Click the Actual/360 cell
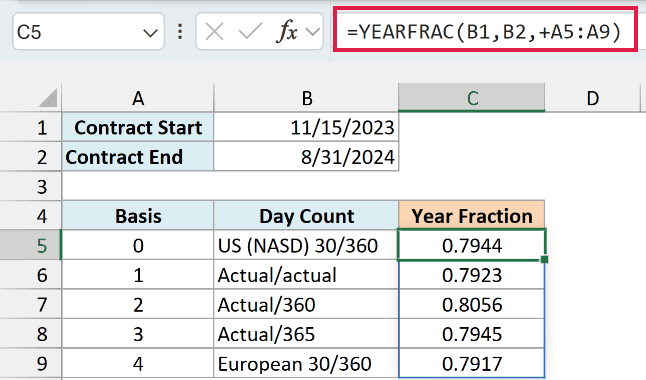The image size is (646, 380). [x=306, y=304]
